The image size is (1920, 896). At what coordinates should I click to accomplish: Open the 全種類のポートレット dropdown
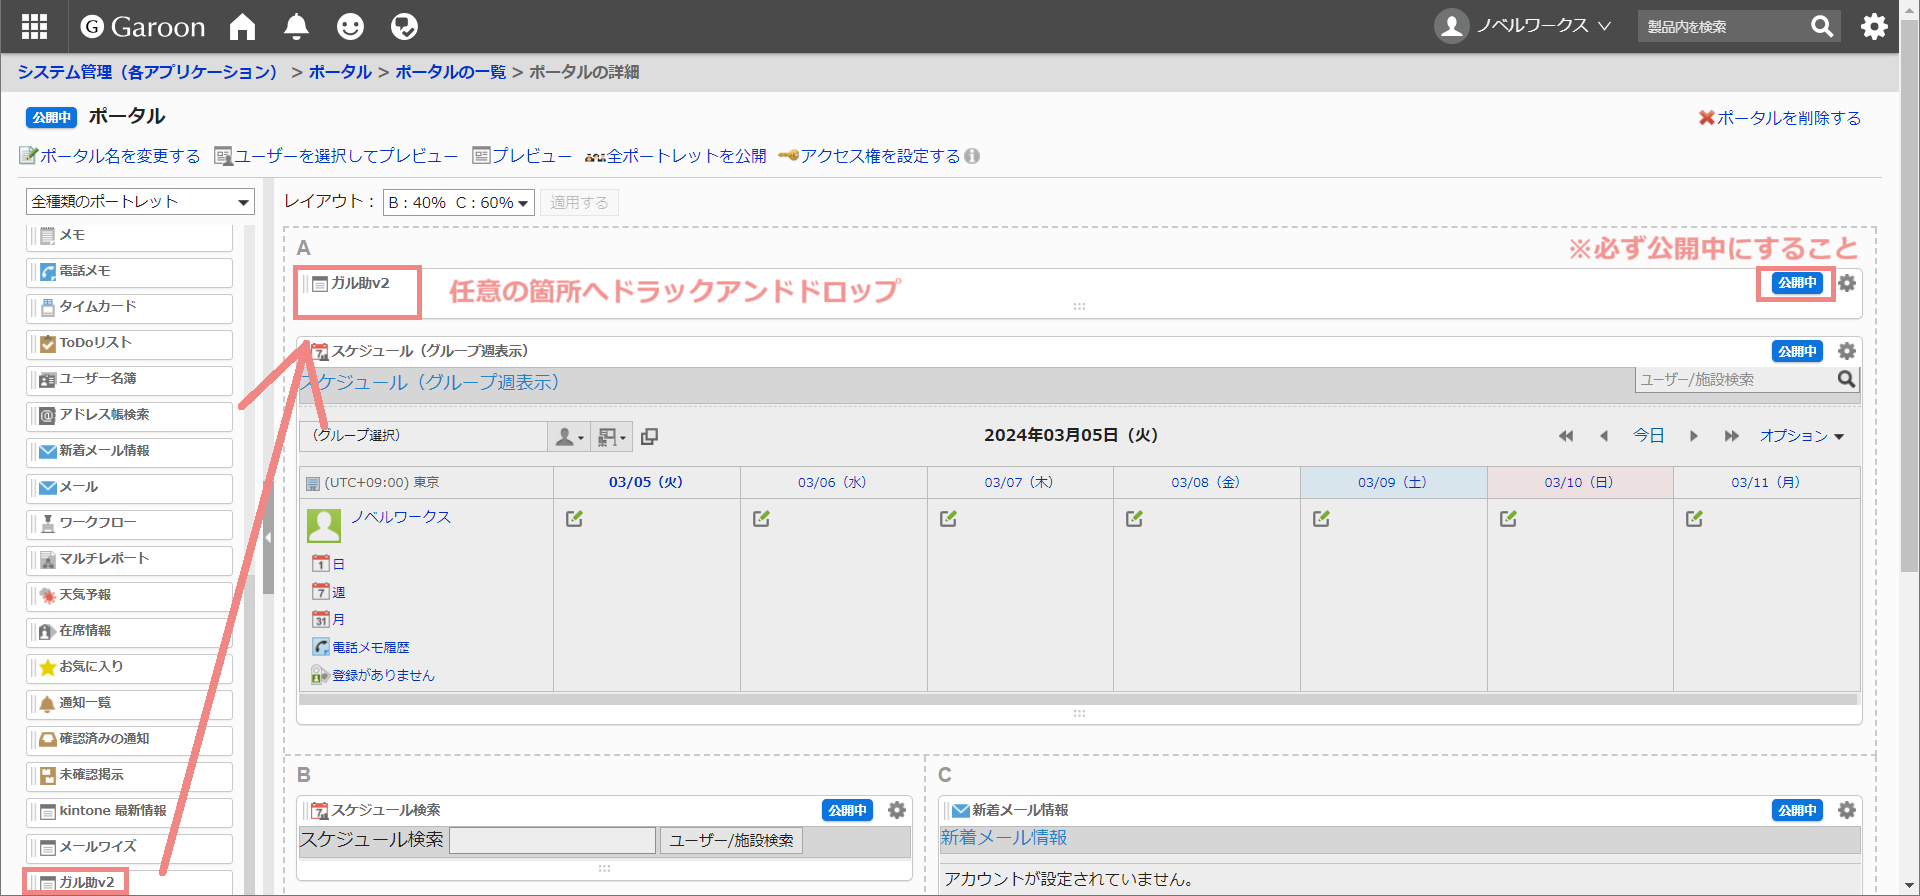click(140, 202)
